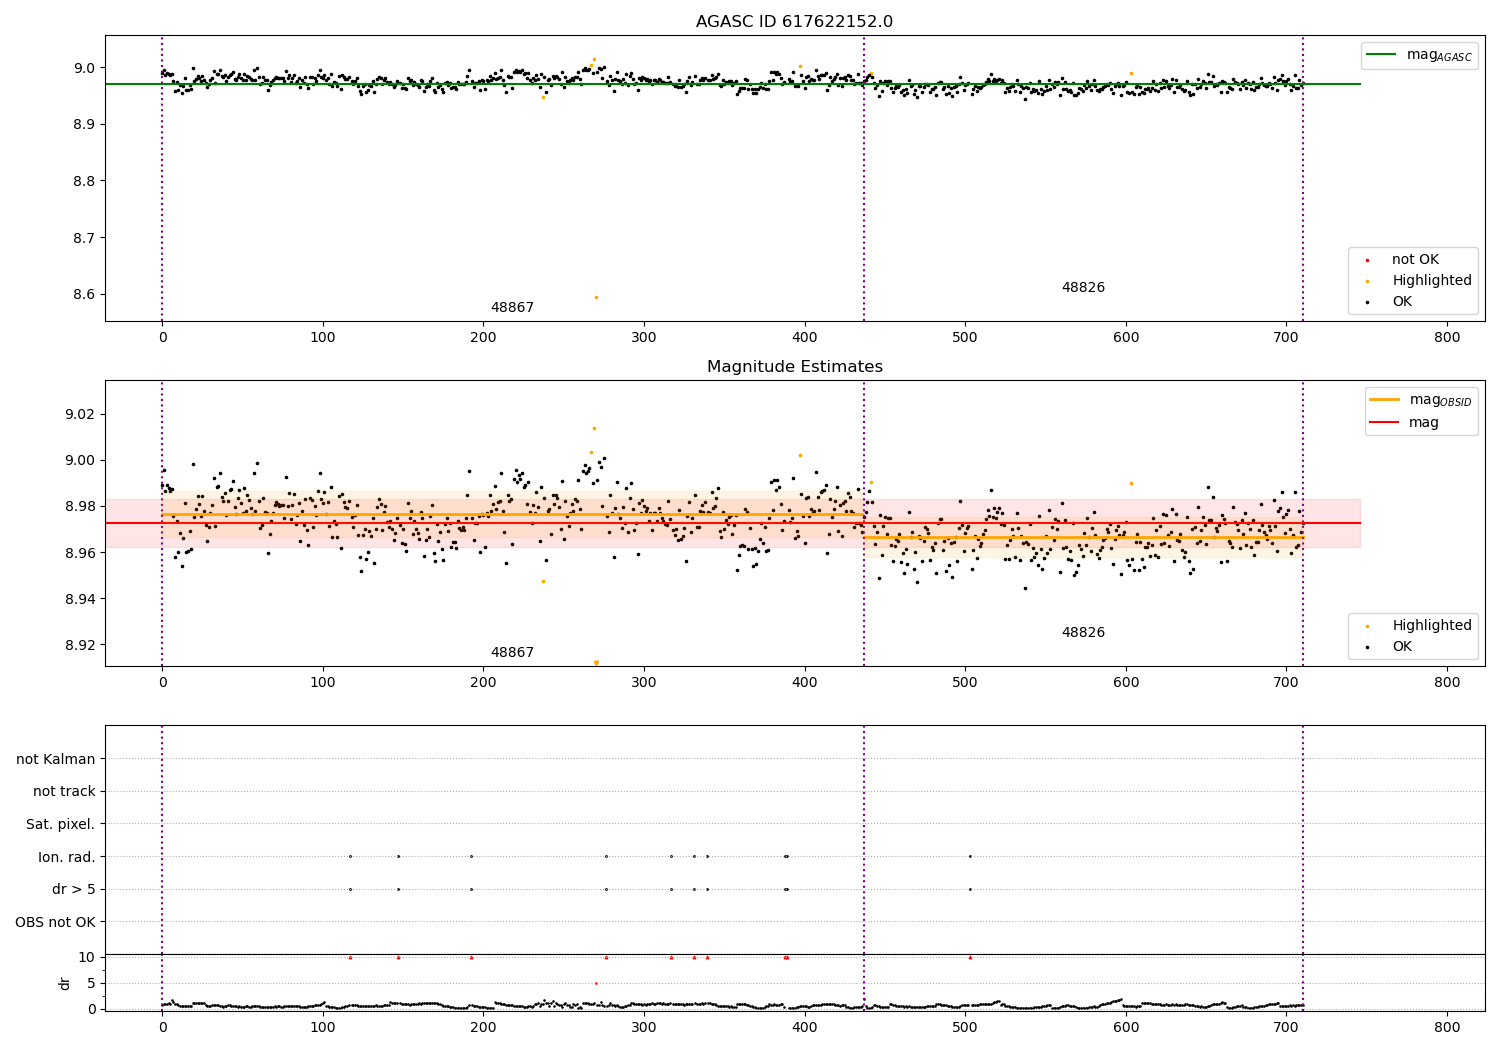Viewport: 1500px width, 1050px height.
Task: Click the orange downward triangle marker in Magnitude Estimates
Action: pos(596,663)
